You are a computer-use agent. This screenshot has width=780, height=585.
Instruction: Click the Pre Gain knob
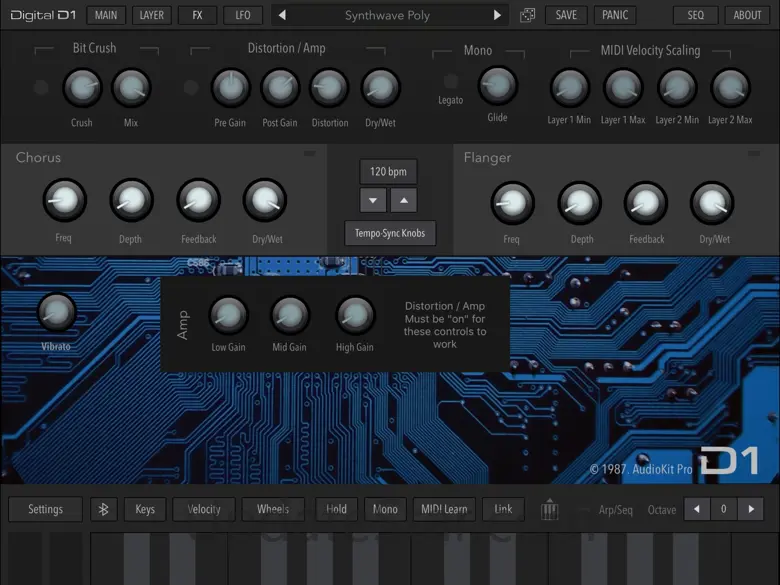click(x=230, y=88)
